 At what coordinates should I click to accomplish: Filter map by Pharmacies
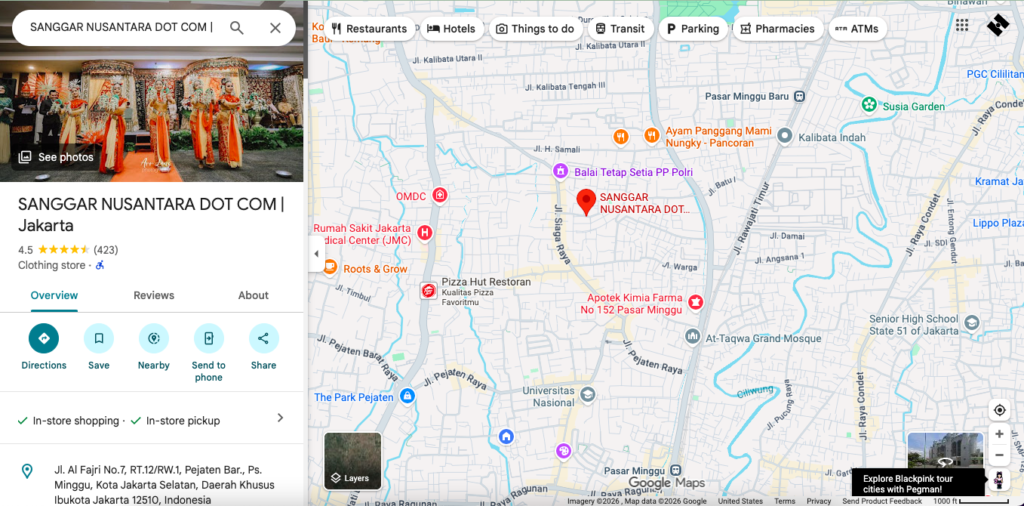[x=777, y=29]
